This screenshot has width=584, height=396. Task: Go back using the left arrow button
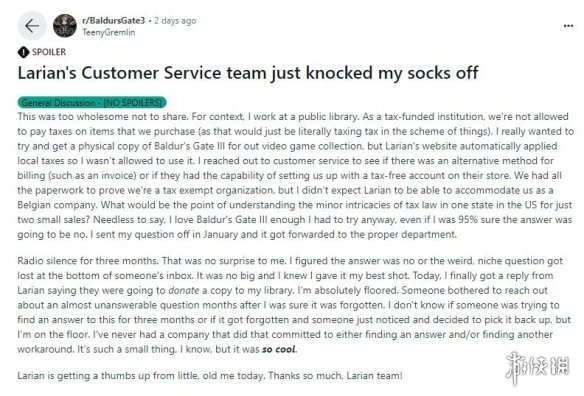pyautogui.click(x=32, y=26)
